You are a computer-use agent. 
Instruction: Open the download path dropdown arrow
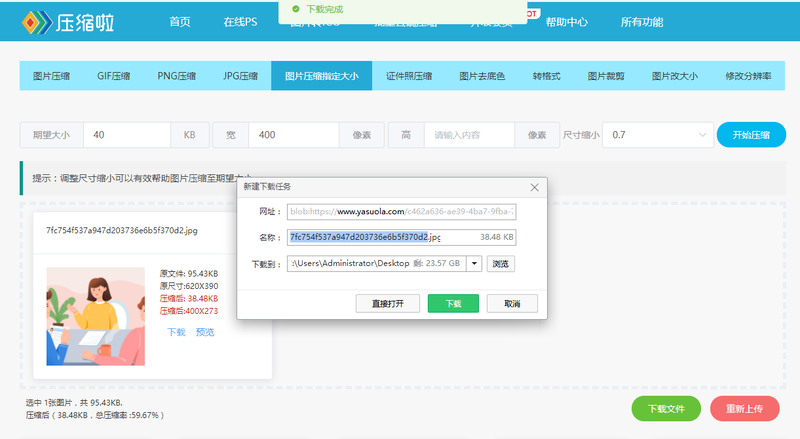474,263
